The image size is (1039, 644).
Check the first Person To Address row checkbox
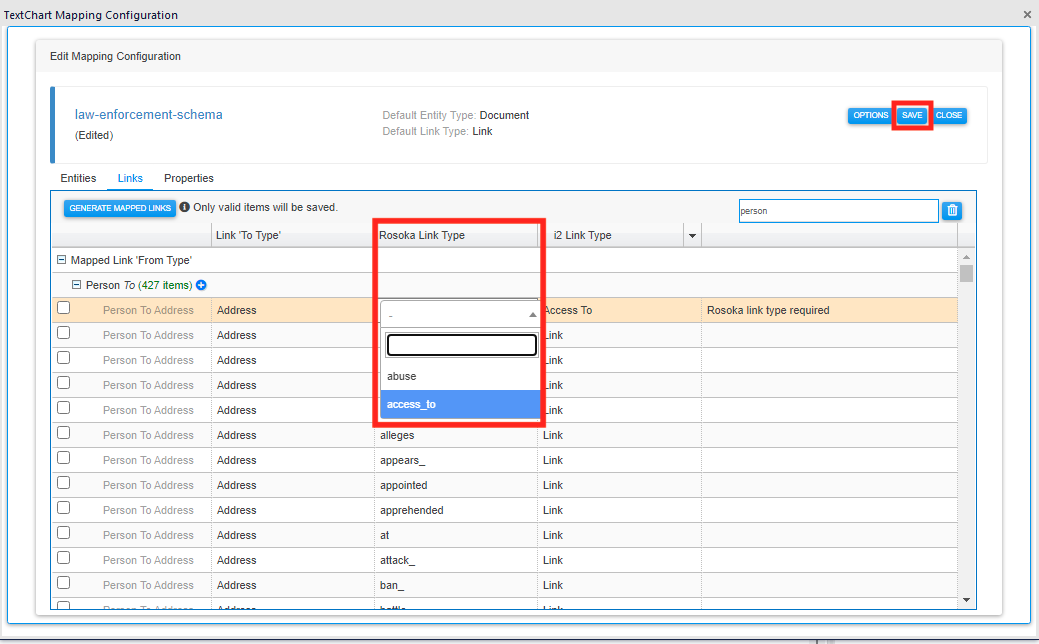(x=64, y=309)
